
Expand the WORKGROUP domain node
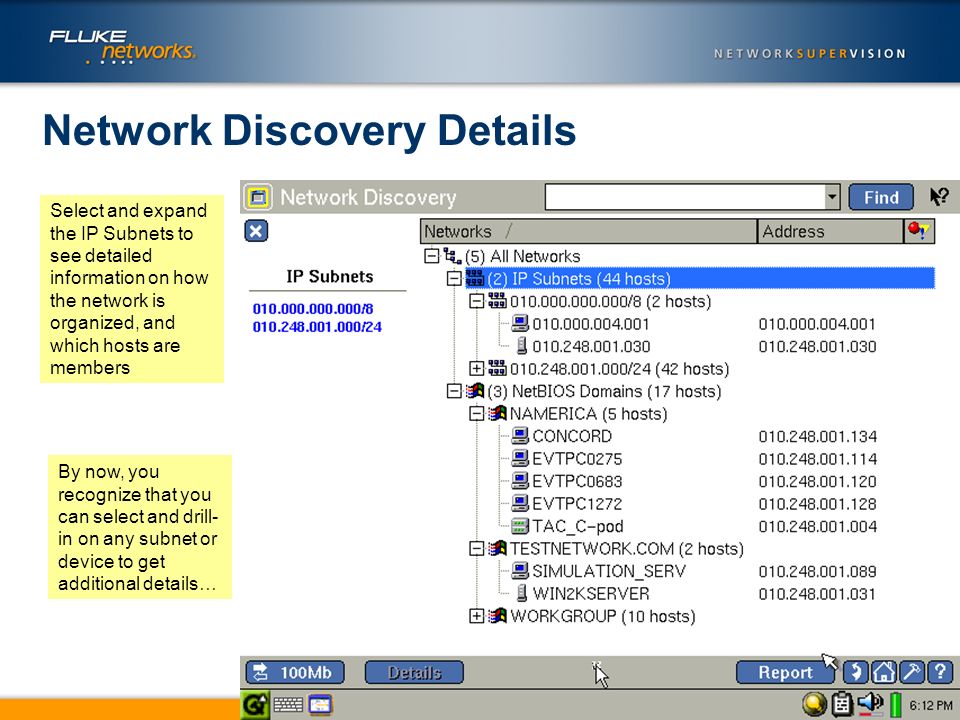click(476, 616)
